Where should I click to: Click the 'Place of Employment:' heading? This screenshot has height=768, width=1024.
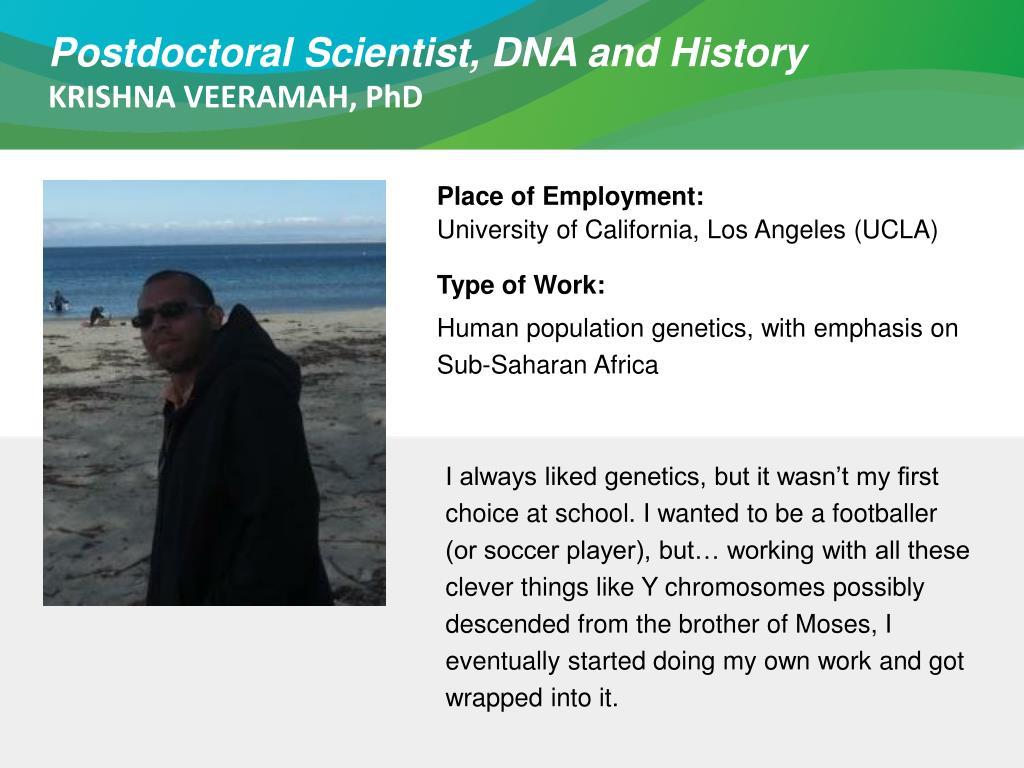(x=570, y=197)
